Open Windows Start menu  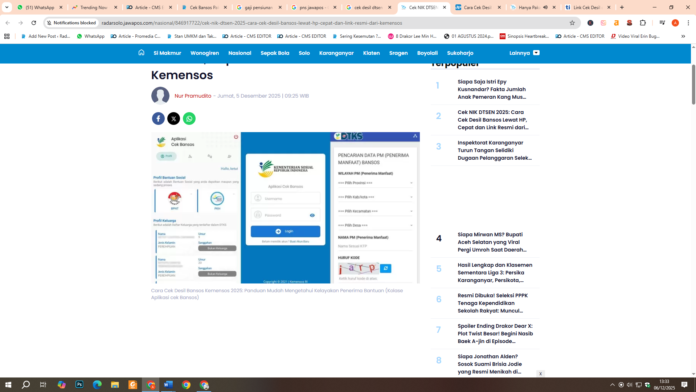(x=8, y=385)
